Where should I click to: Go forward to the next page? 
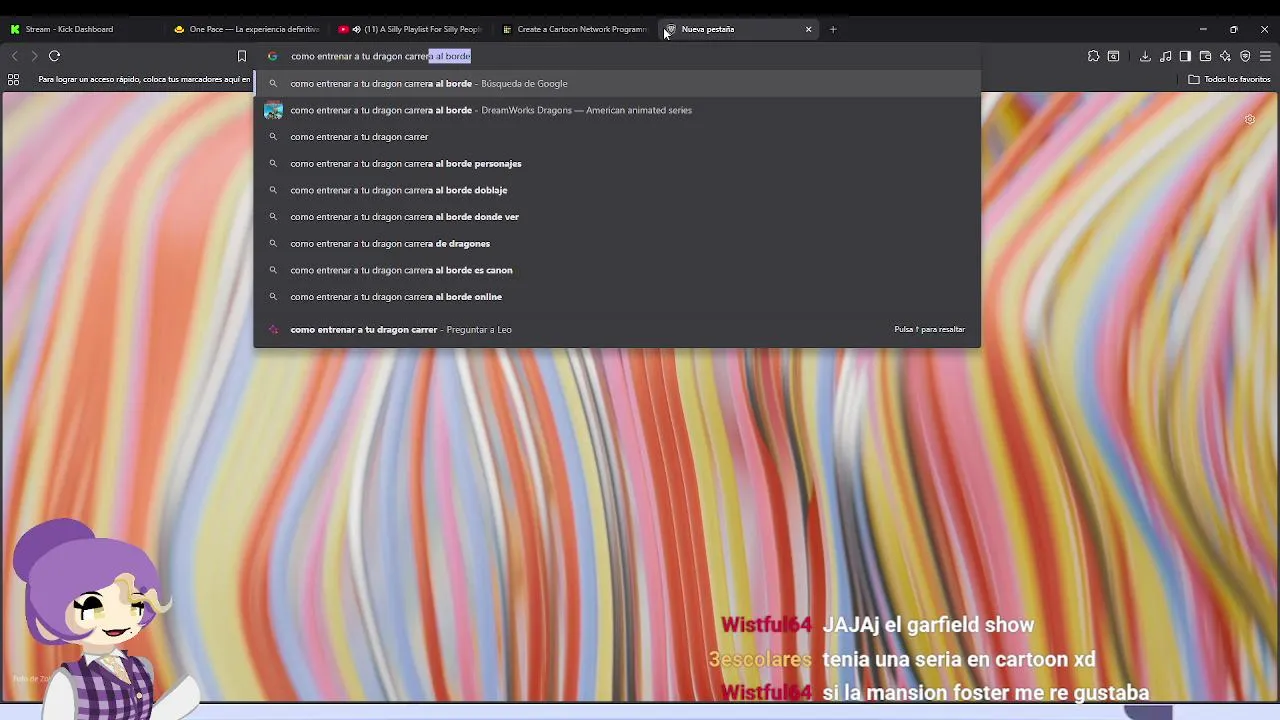click(33, 56)
